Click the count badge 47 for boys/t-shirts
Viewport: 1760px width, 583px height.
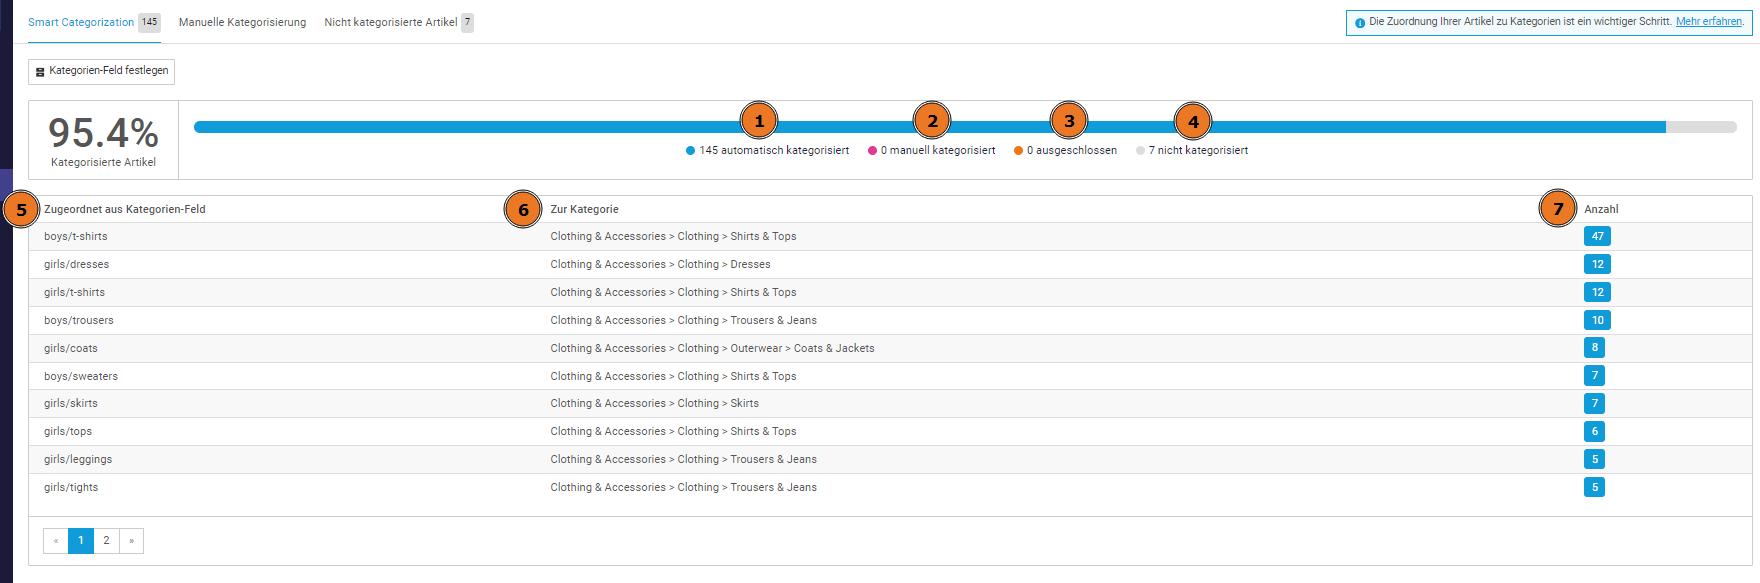pyautogui.click(x=1597, y=237)
